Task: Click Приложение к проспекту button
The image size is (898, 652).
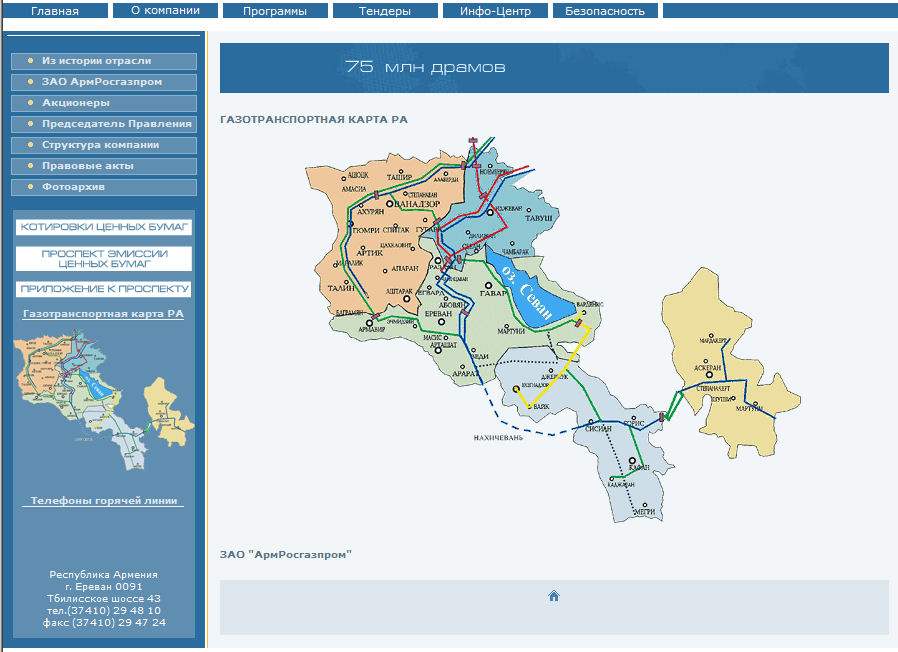Action: point(104,289)
